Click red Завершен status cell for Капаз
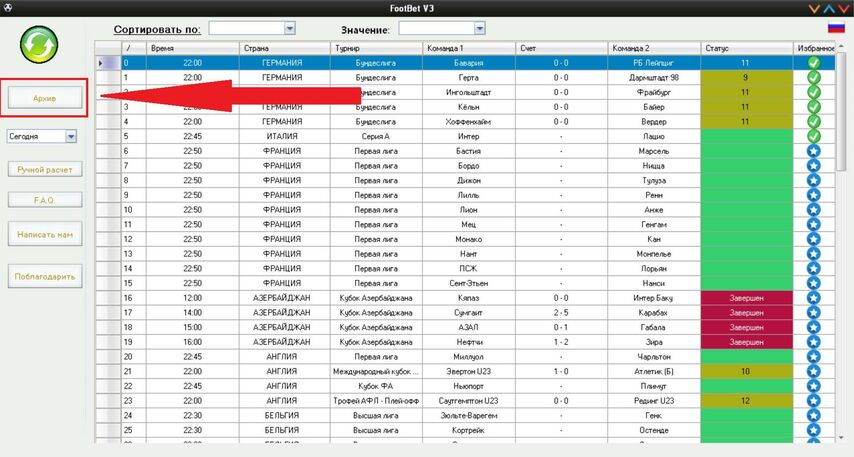This screenshot has height=457, width=854. pyautogui.click(x=747, y=298)
